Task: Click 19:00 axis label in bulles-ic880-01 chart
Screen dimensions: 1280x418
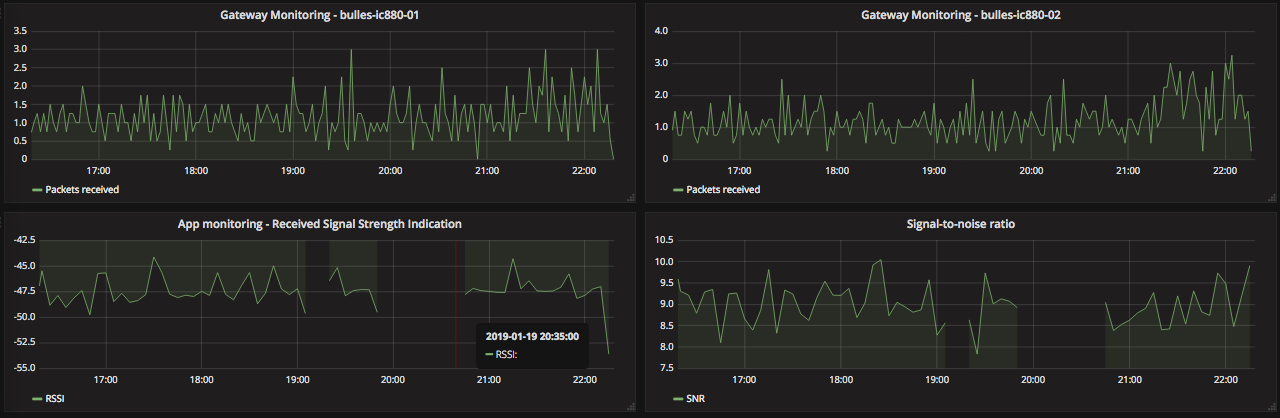Action: click(x=293, y=171)
